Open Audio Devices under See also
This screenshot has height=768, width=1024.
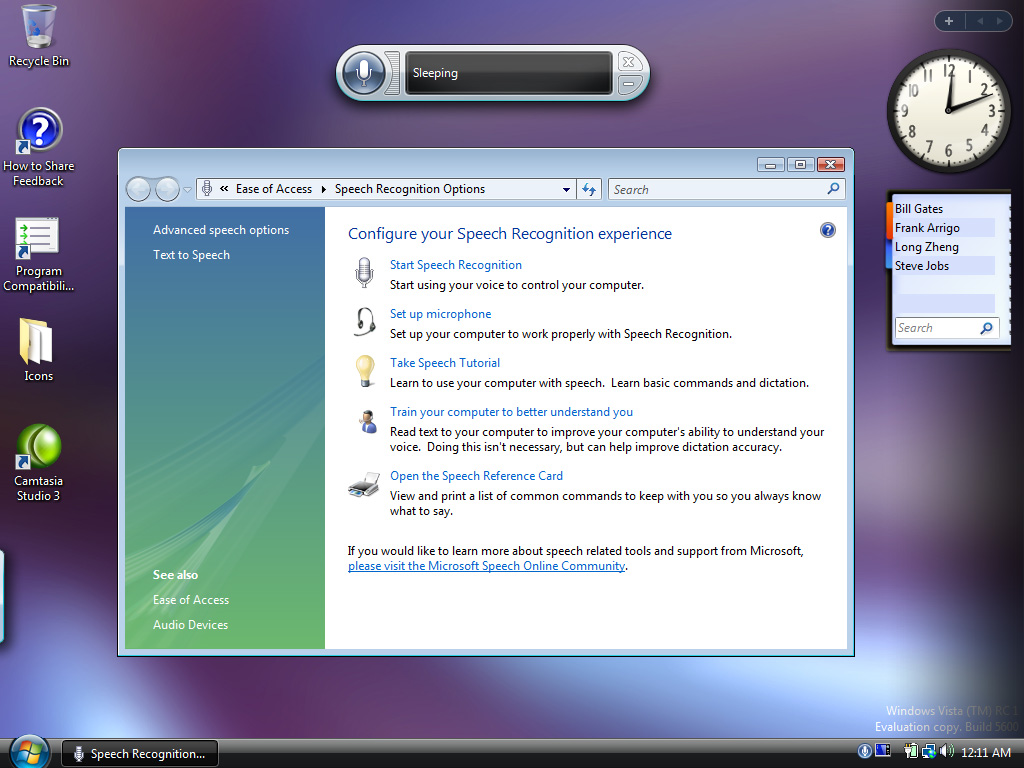point(190,624)
